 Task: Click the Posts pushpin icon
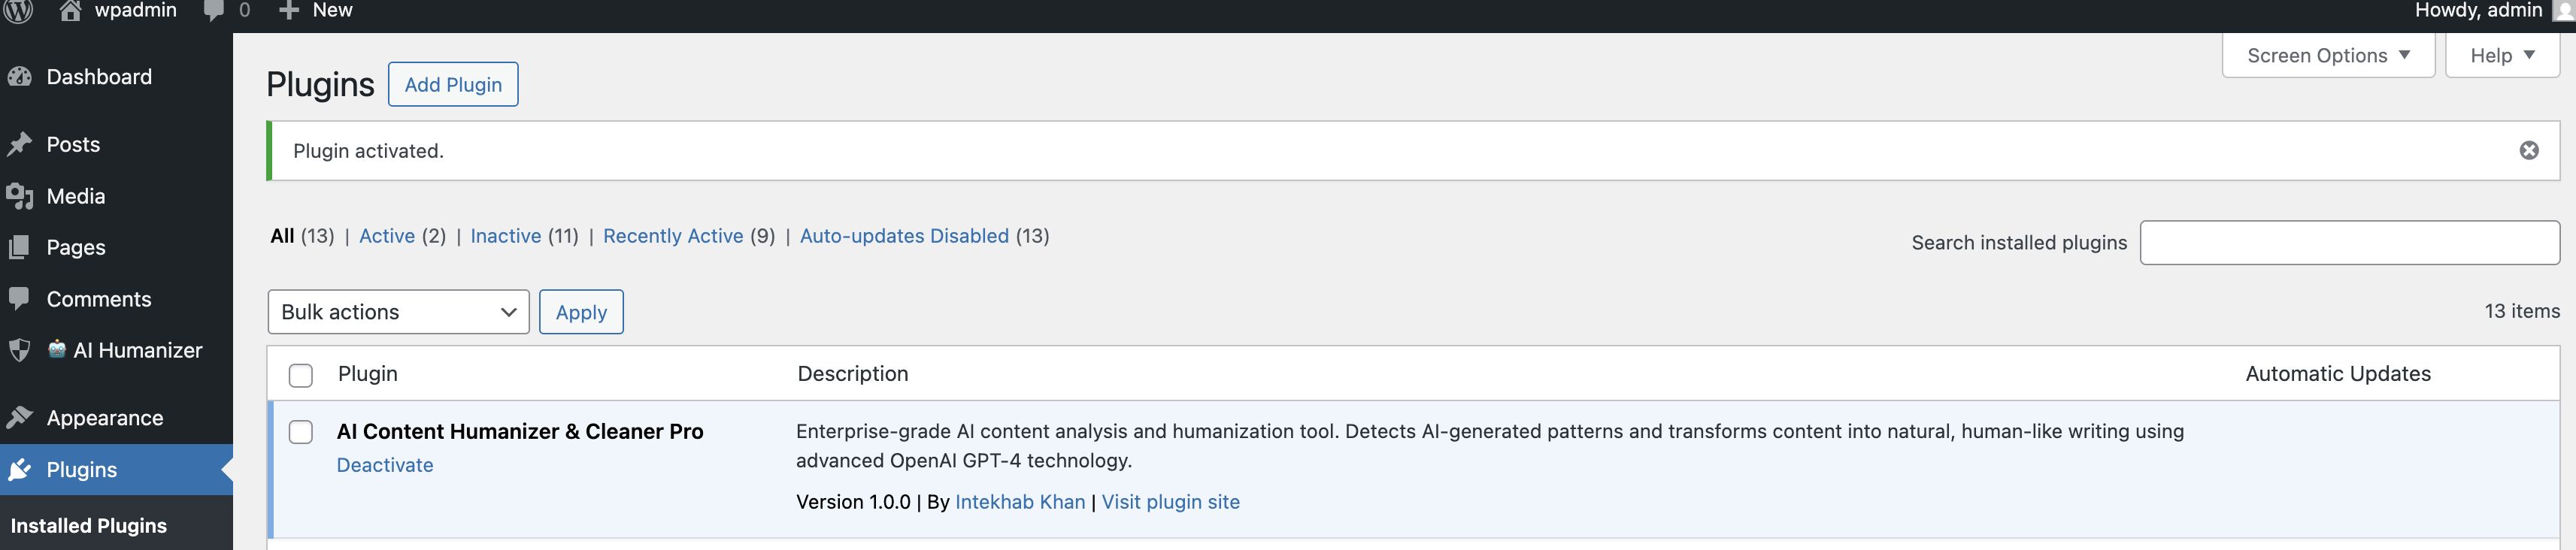[x=20, y=145]
